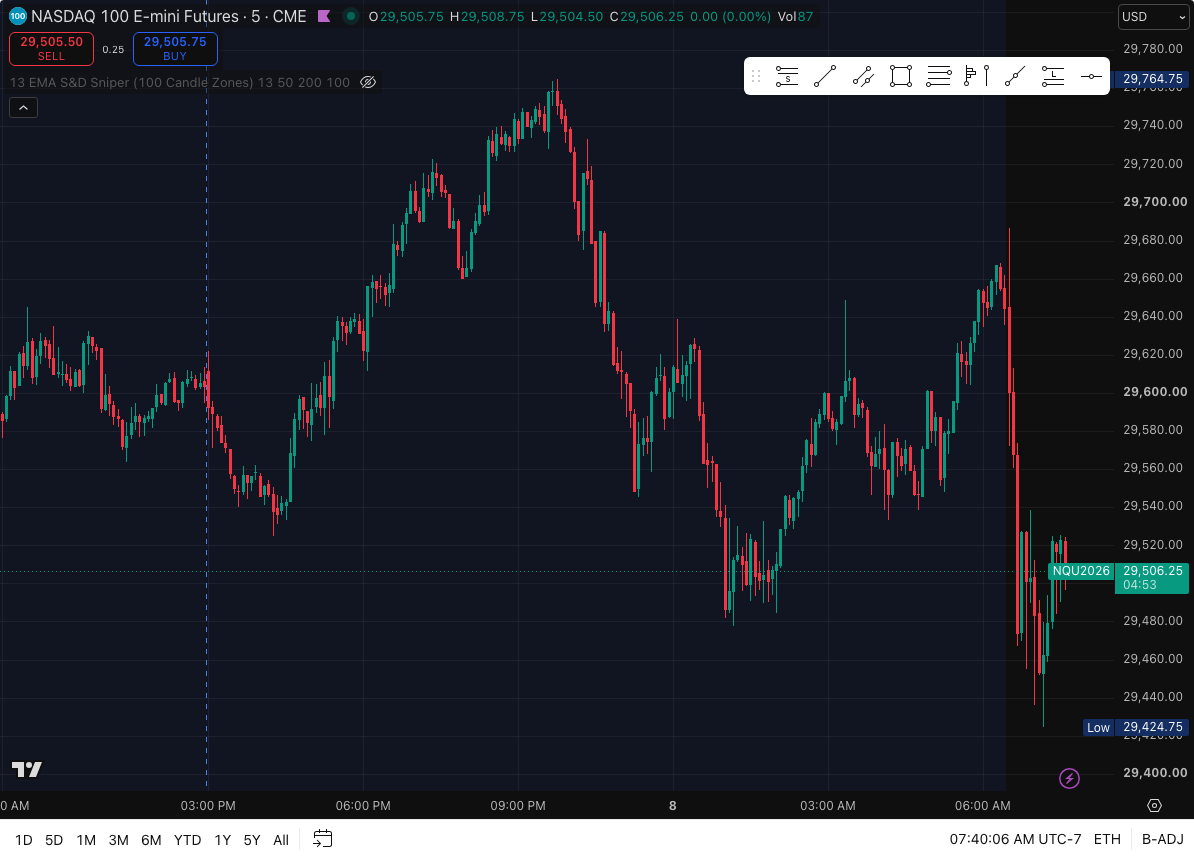Click the 29,505.50 SELL button
Screen dimensions: 1194x858
(51, 49)
